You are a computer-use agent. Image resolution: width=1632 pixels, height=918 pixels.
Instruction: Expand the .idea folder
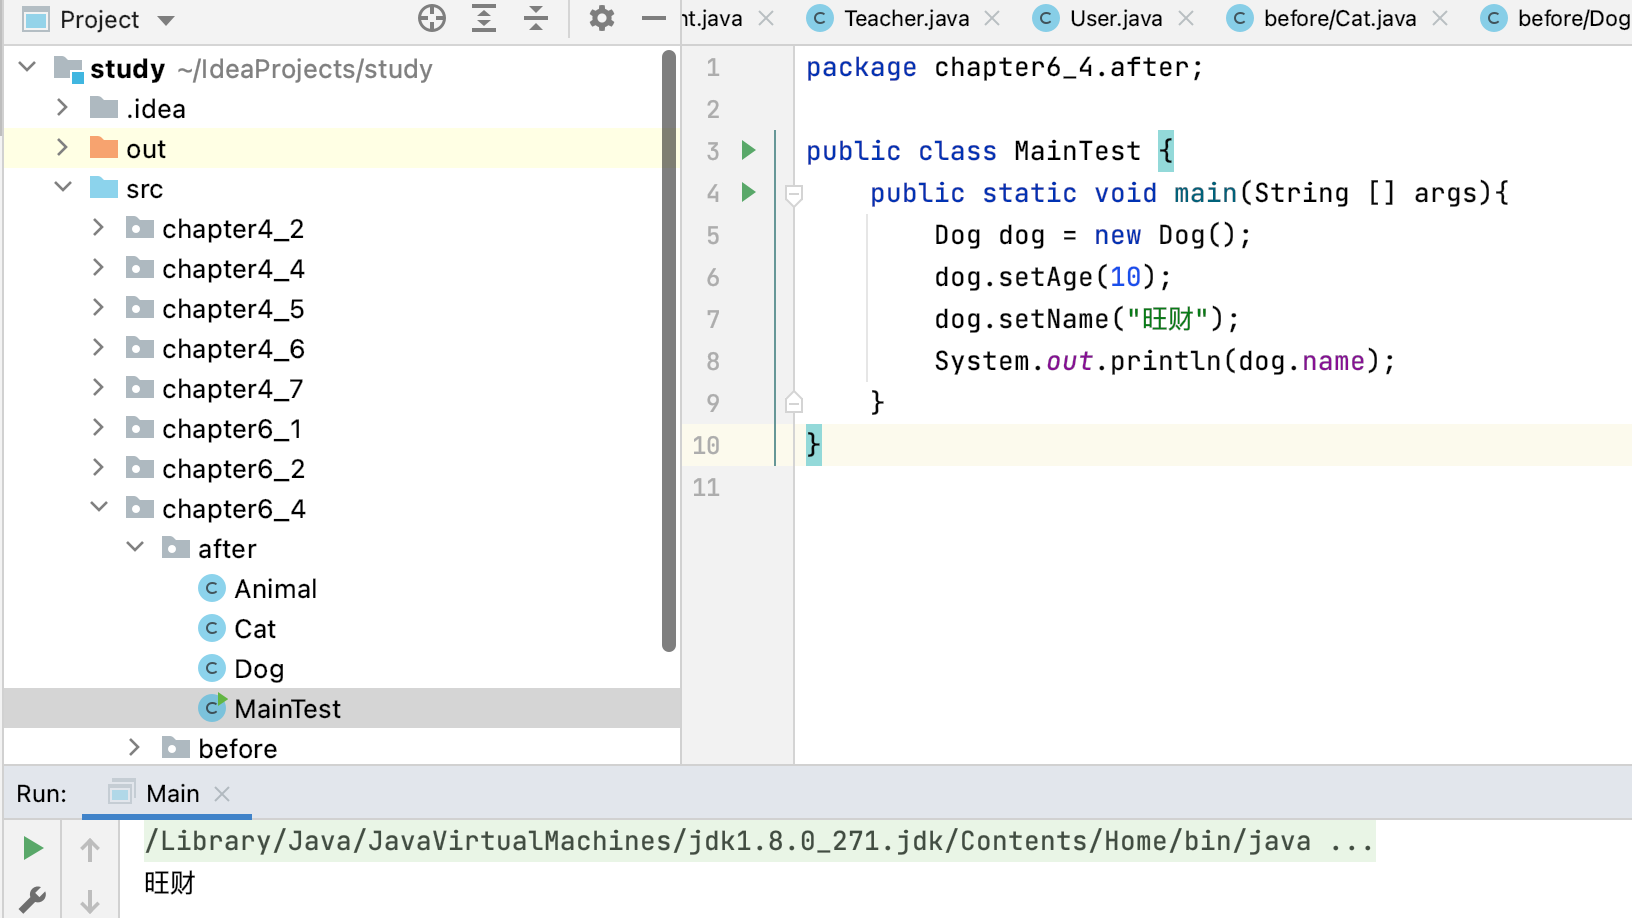(x=63, y=107)
